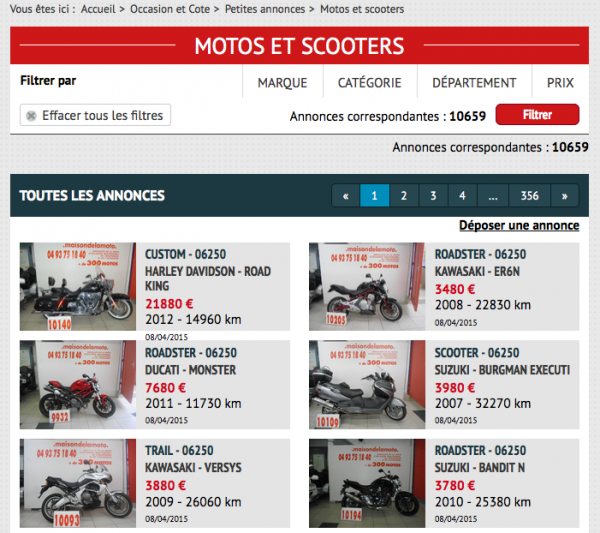The width and height of the screenshot is (600, 533).
Task: Click SCOOTER - 06250 category text
Action: pyautogui.click(x=477, y=352)
